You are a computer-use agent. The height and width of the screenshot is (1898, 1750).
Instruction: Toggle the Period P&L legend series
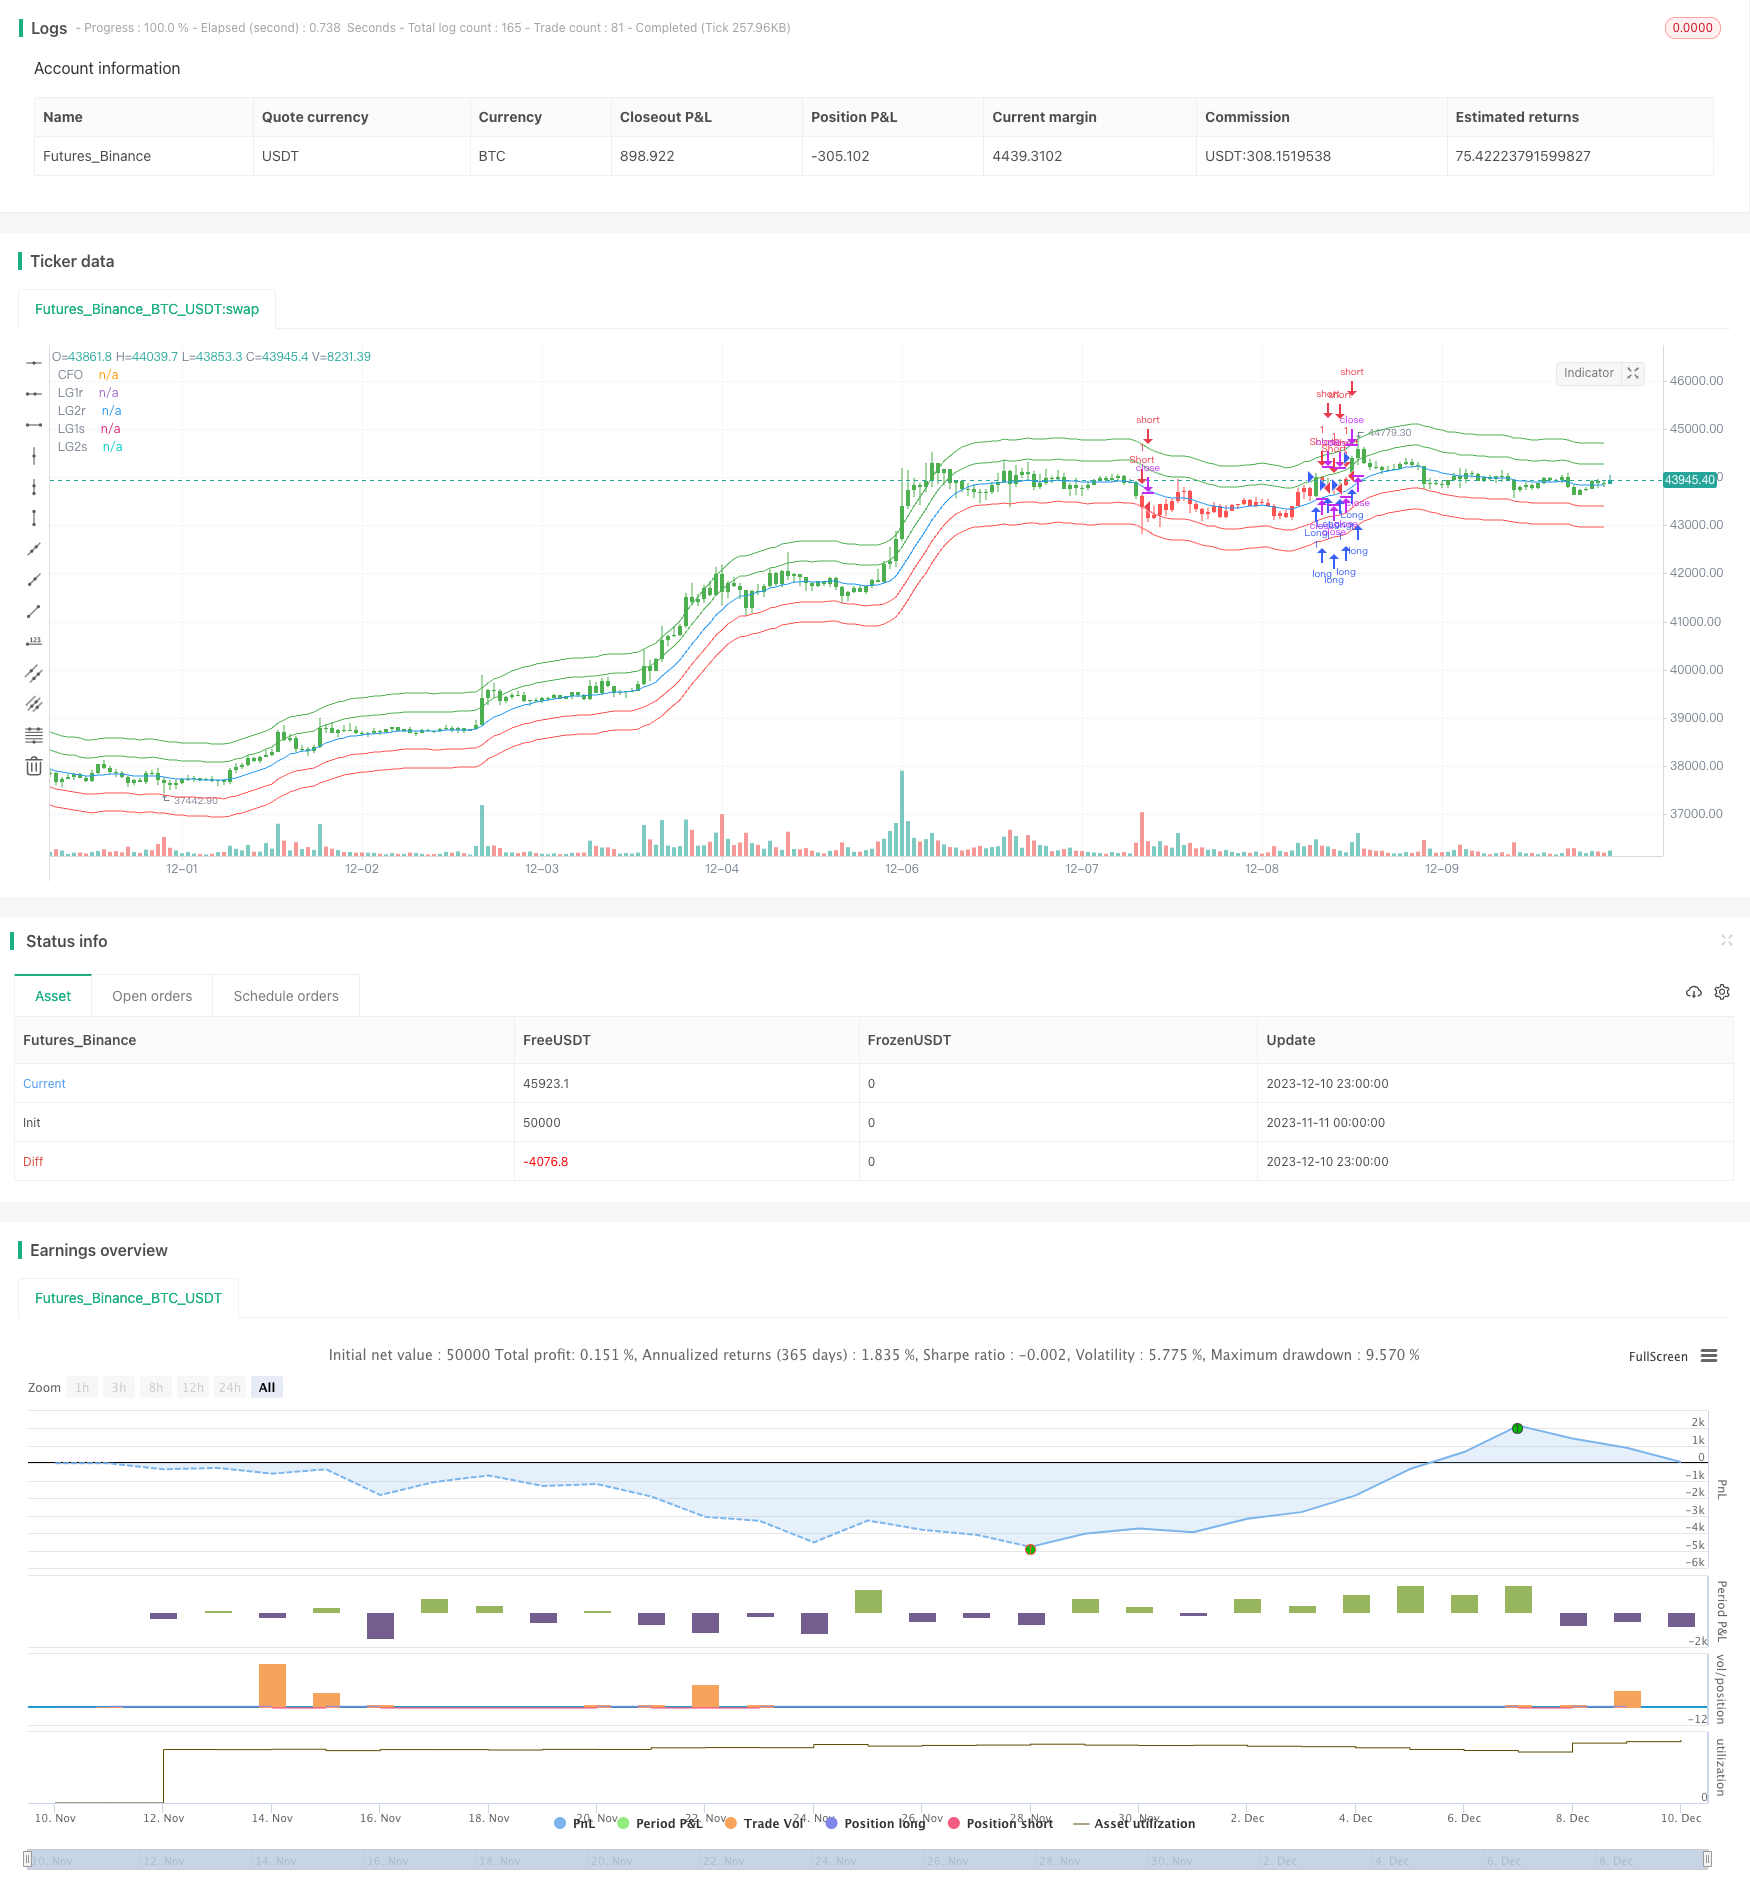click(x=660, y=1823)
